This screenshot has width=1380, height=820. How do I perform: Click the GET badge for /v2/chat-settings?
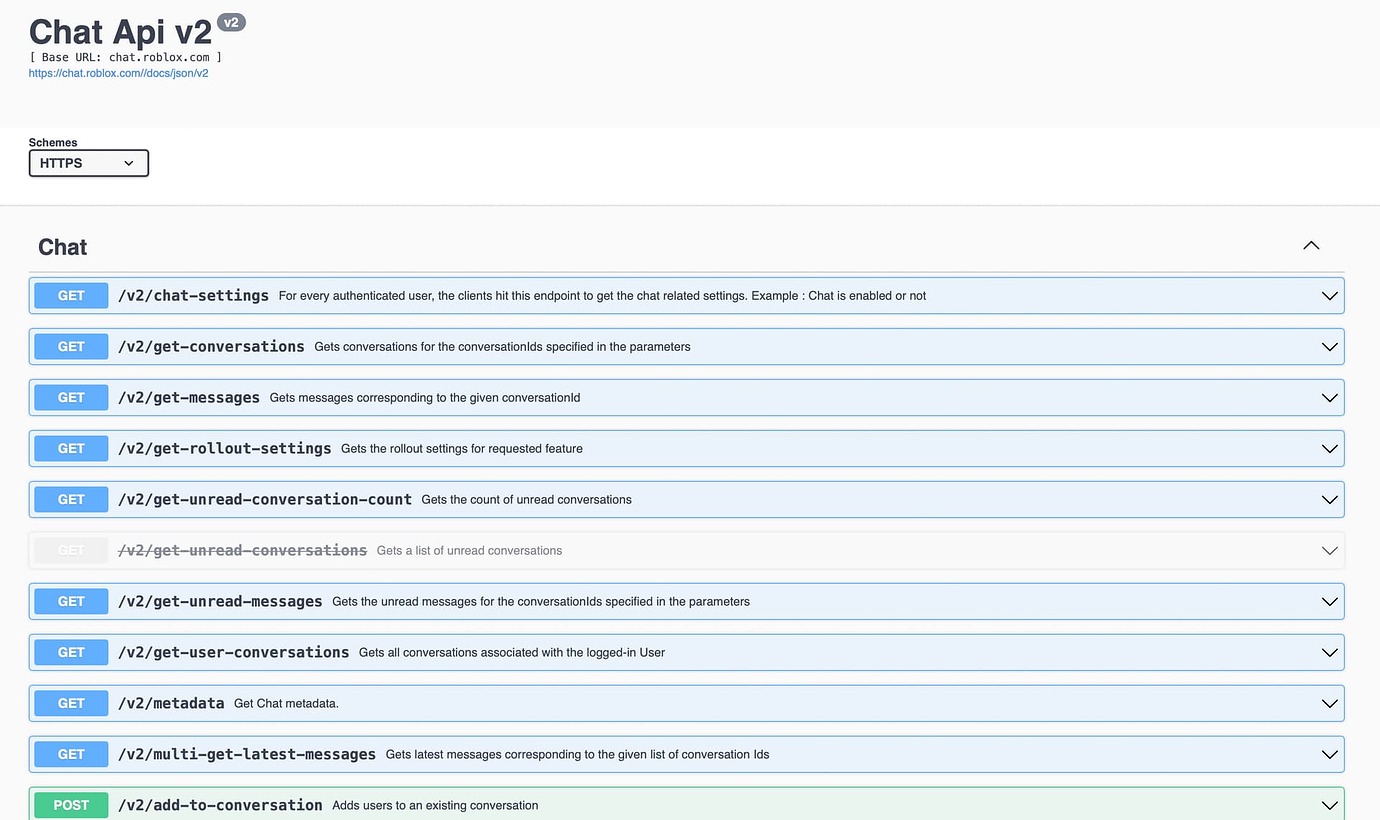(x=71, y=296)
